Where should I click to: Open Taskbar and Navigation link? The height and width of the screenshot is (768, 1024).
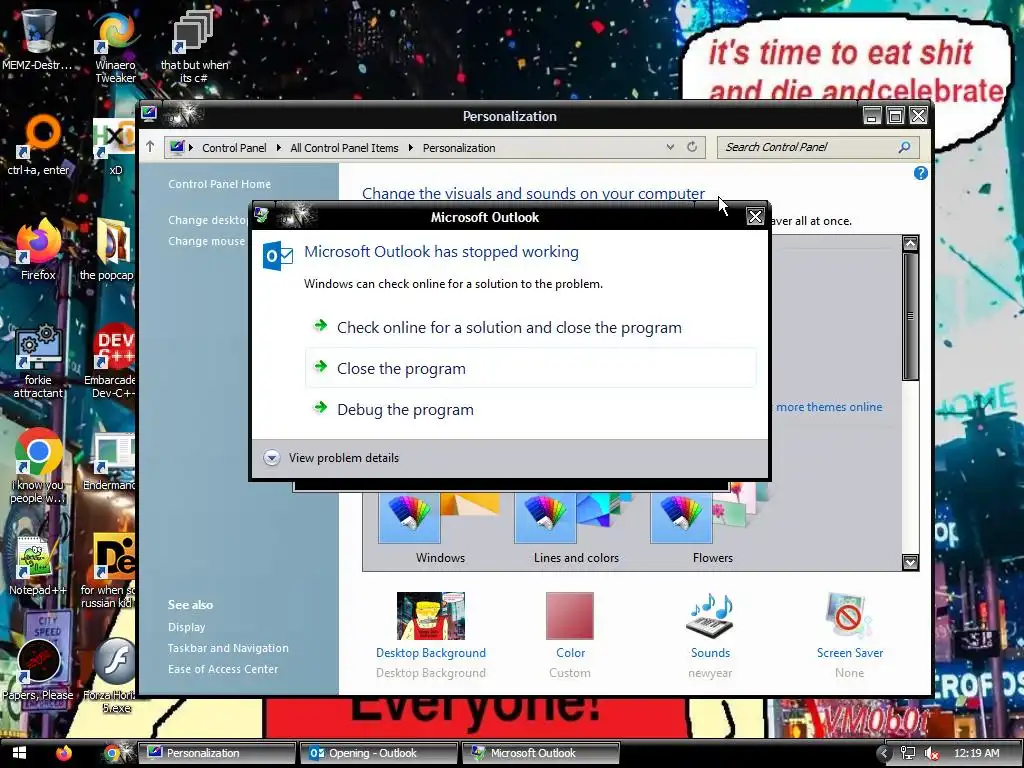click(228, 648)
